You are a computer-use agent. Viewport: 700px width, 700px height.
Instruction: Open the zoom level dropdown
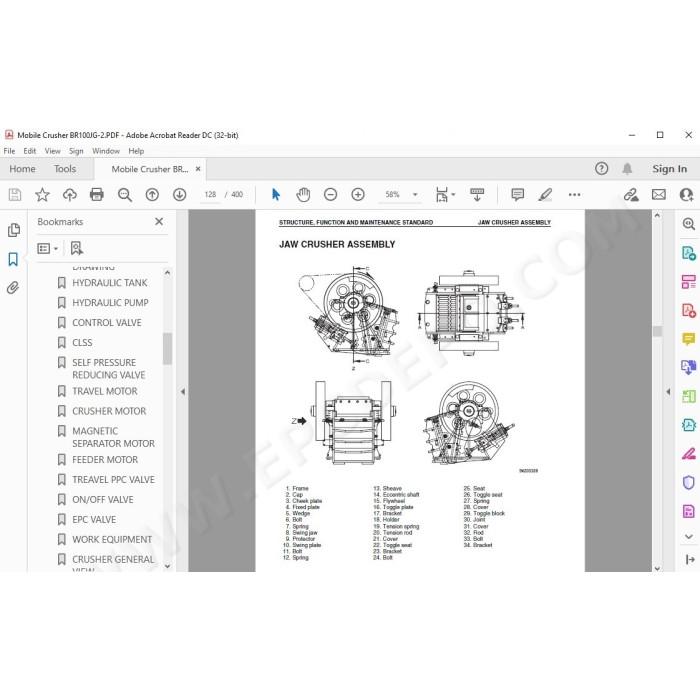coord(415,195)
